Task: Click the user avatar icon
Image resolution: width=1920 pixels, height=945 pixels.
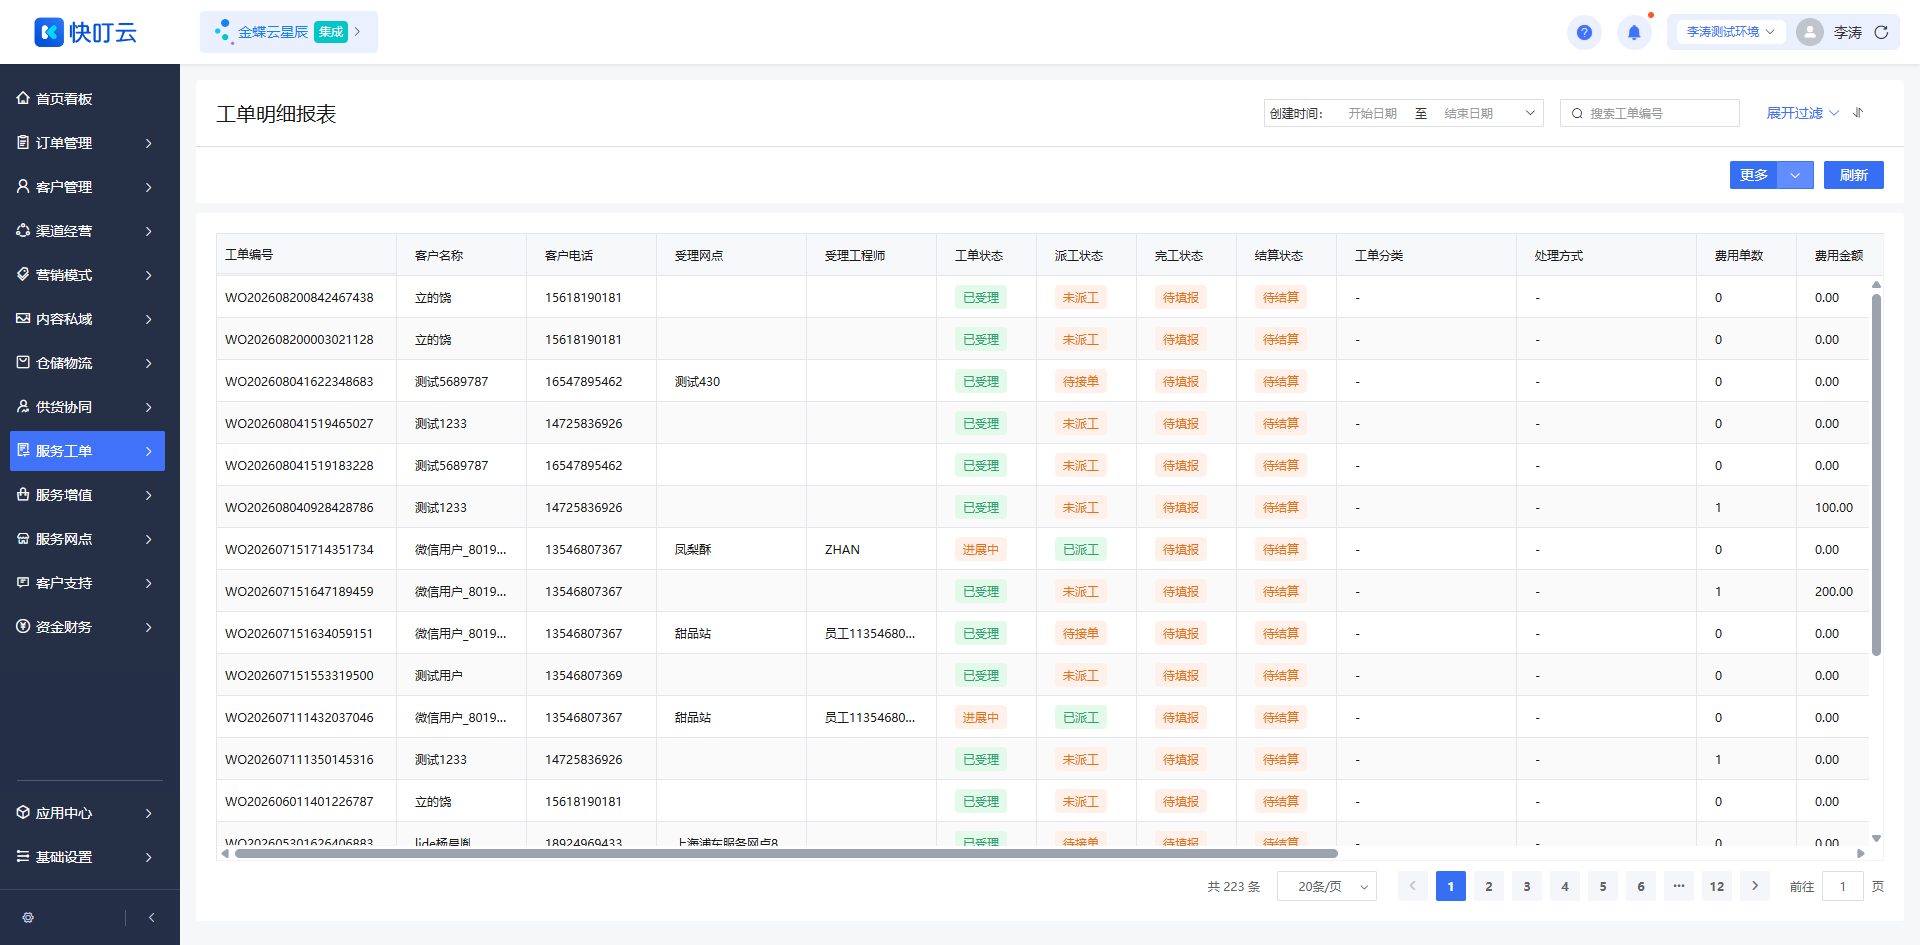Action: coord(1809,32)
